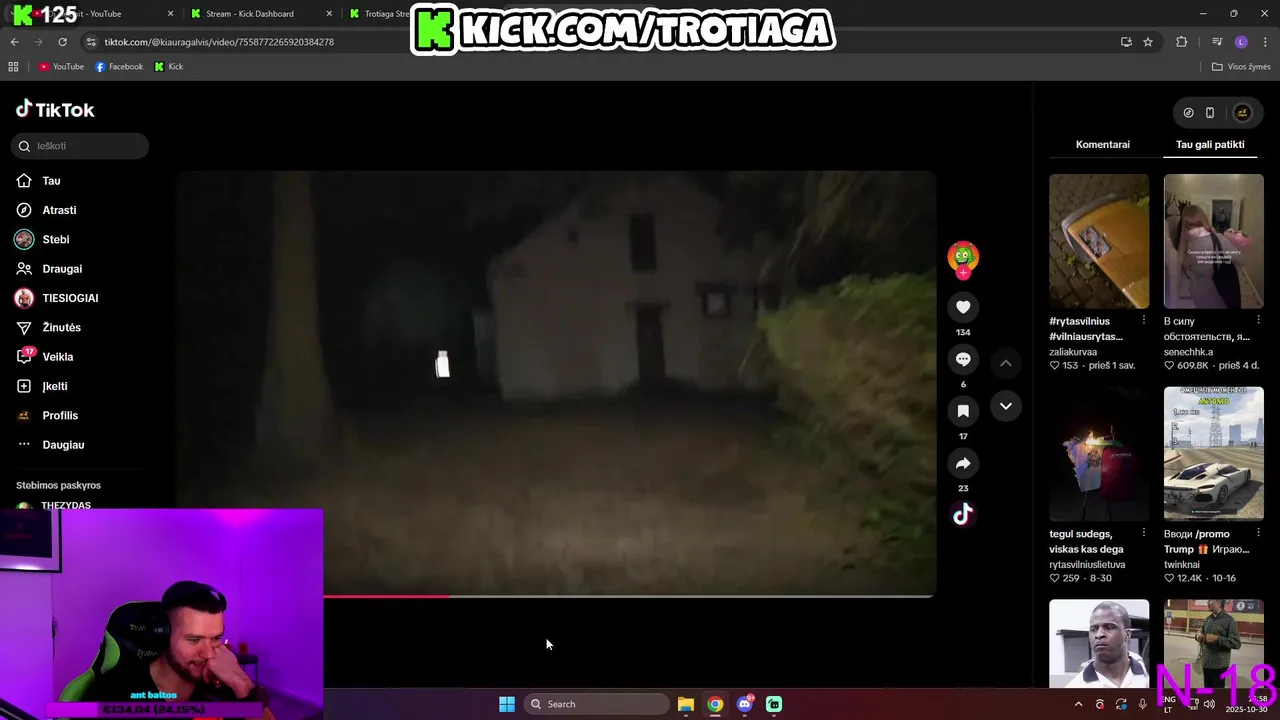This screenshot has width=1280, height=720.
Task: Switch to Trotiaga Stream browser tab
Action: point(378,14)
